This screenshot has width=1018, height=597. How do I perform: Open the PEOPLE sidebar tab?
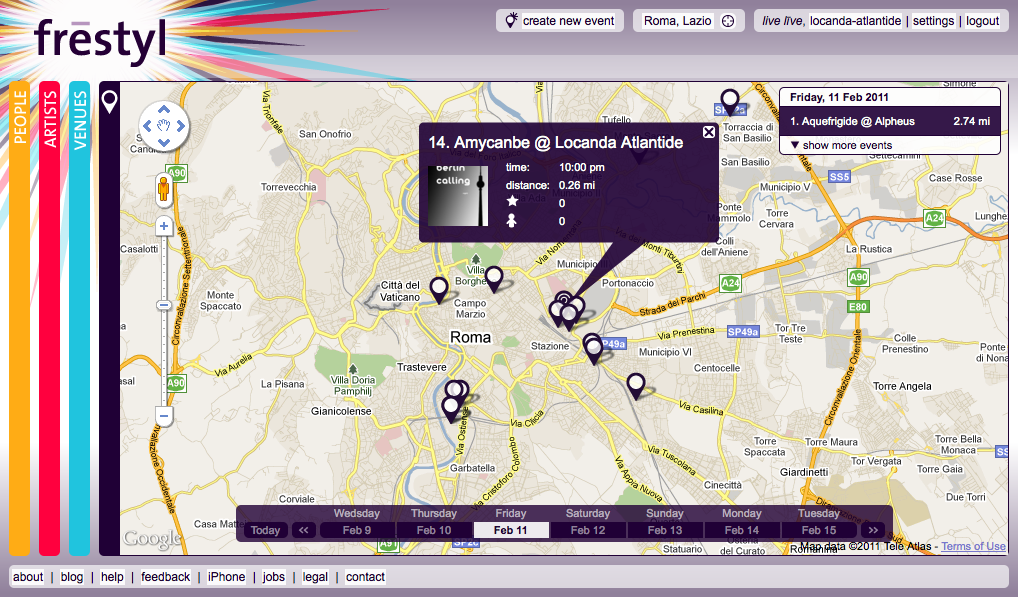coord(19,318)
